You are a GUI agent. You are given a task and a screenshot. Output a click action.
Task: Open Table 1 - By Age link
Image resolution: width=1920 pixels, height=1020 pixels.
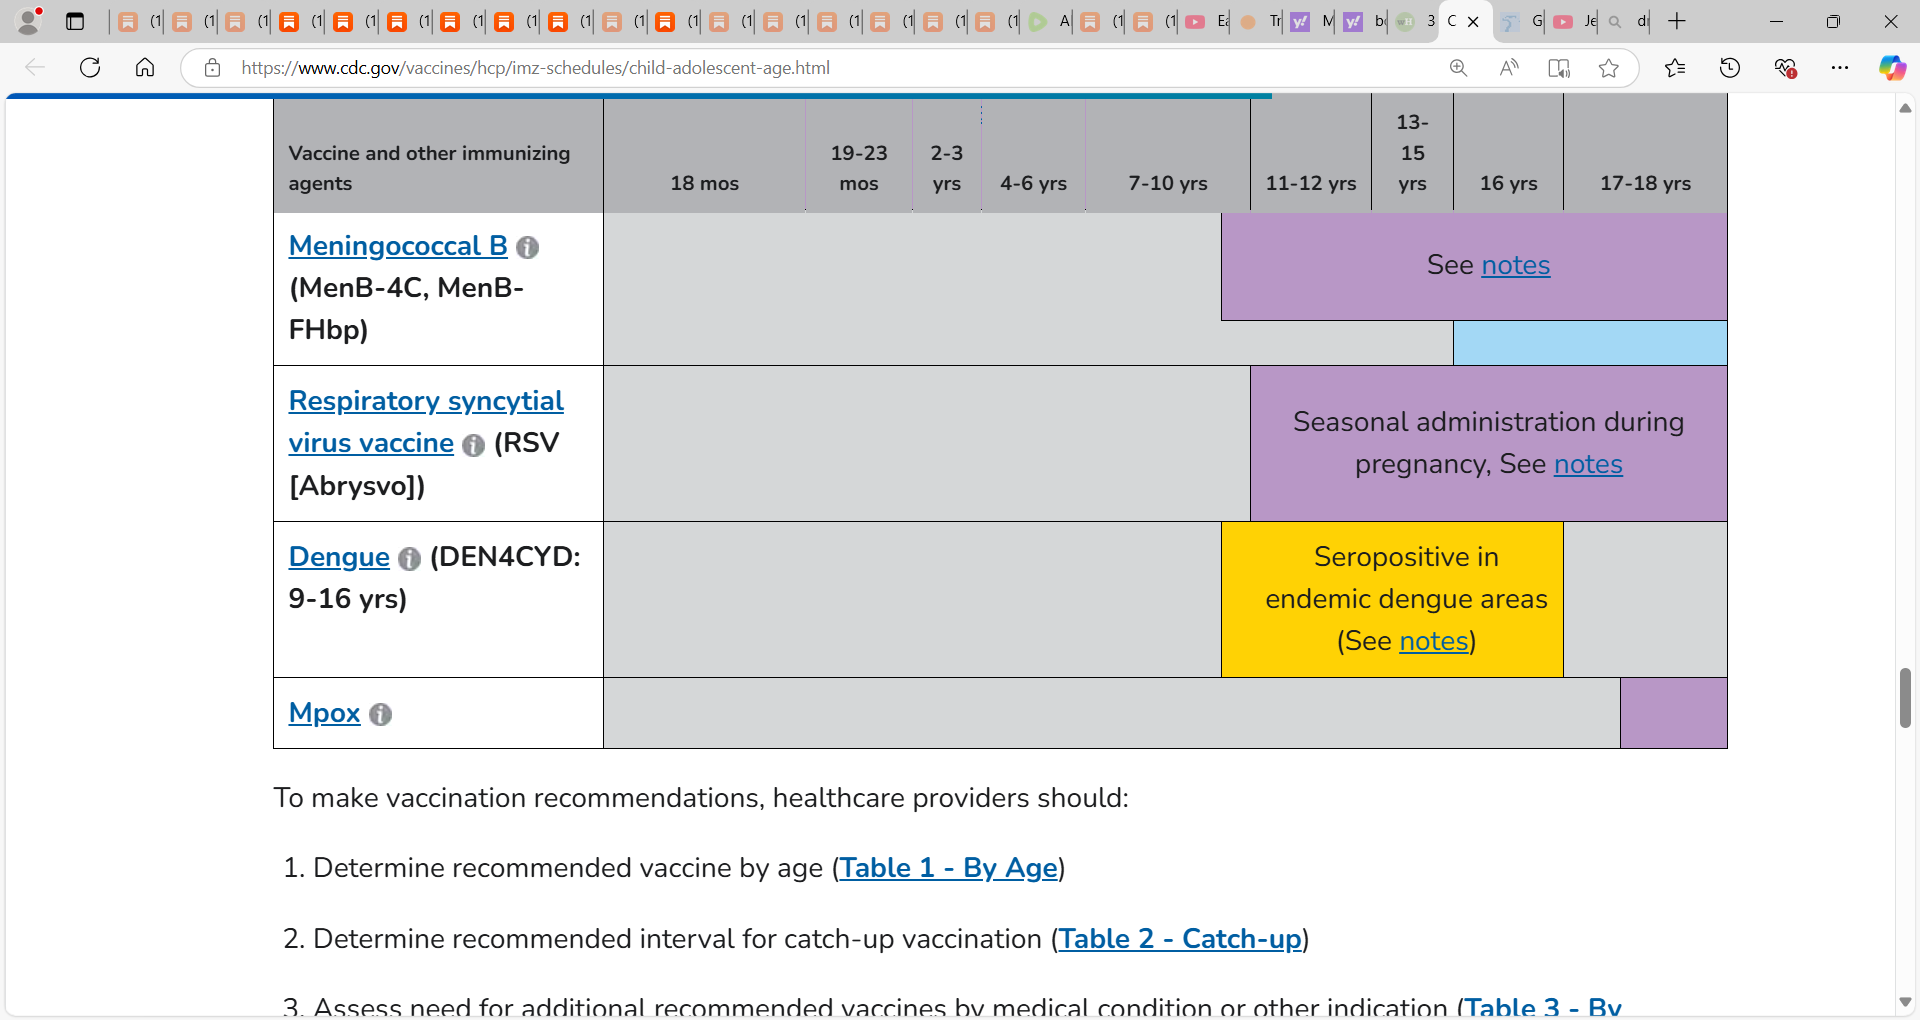tap(948, 867)
